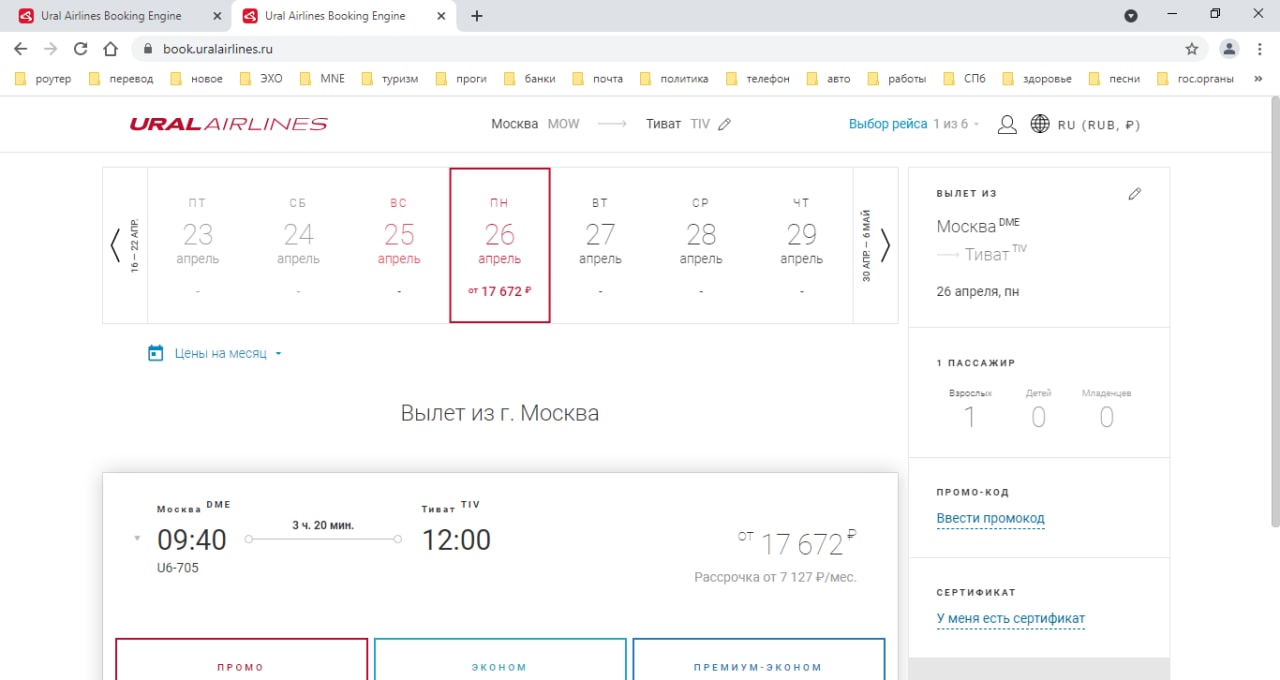The height and width of the screenshot is (680, 1280).
Task: Open the tab search dropdown button
Action: (1131, 16)
